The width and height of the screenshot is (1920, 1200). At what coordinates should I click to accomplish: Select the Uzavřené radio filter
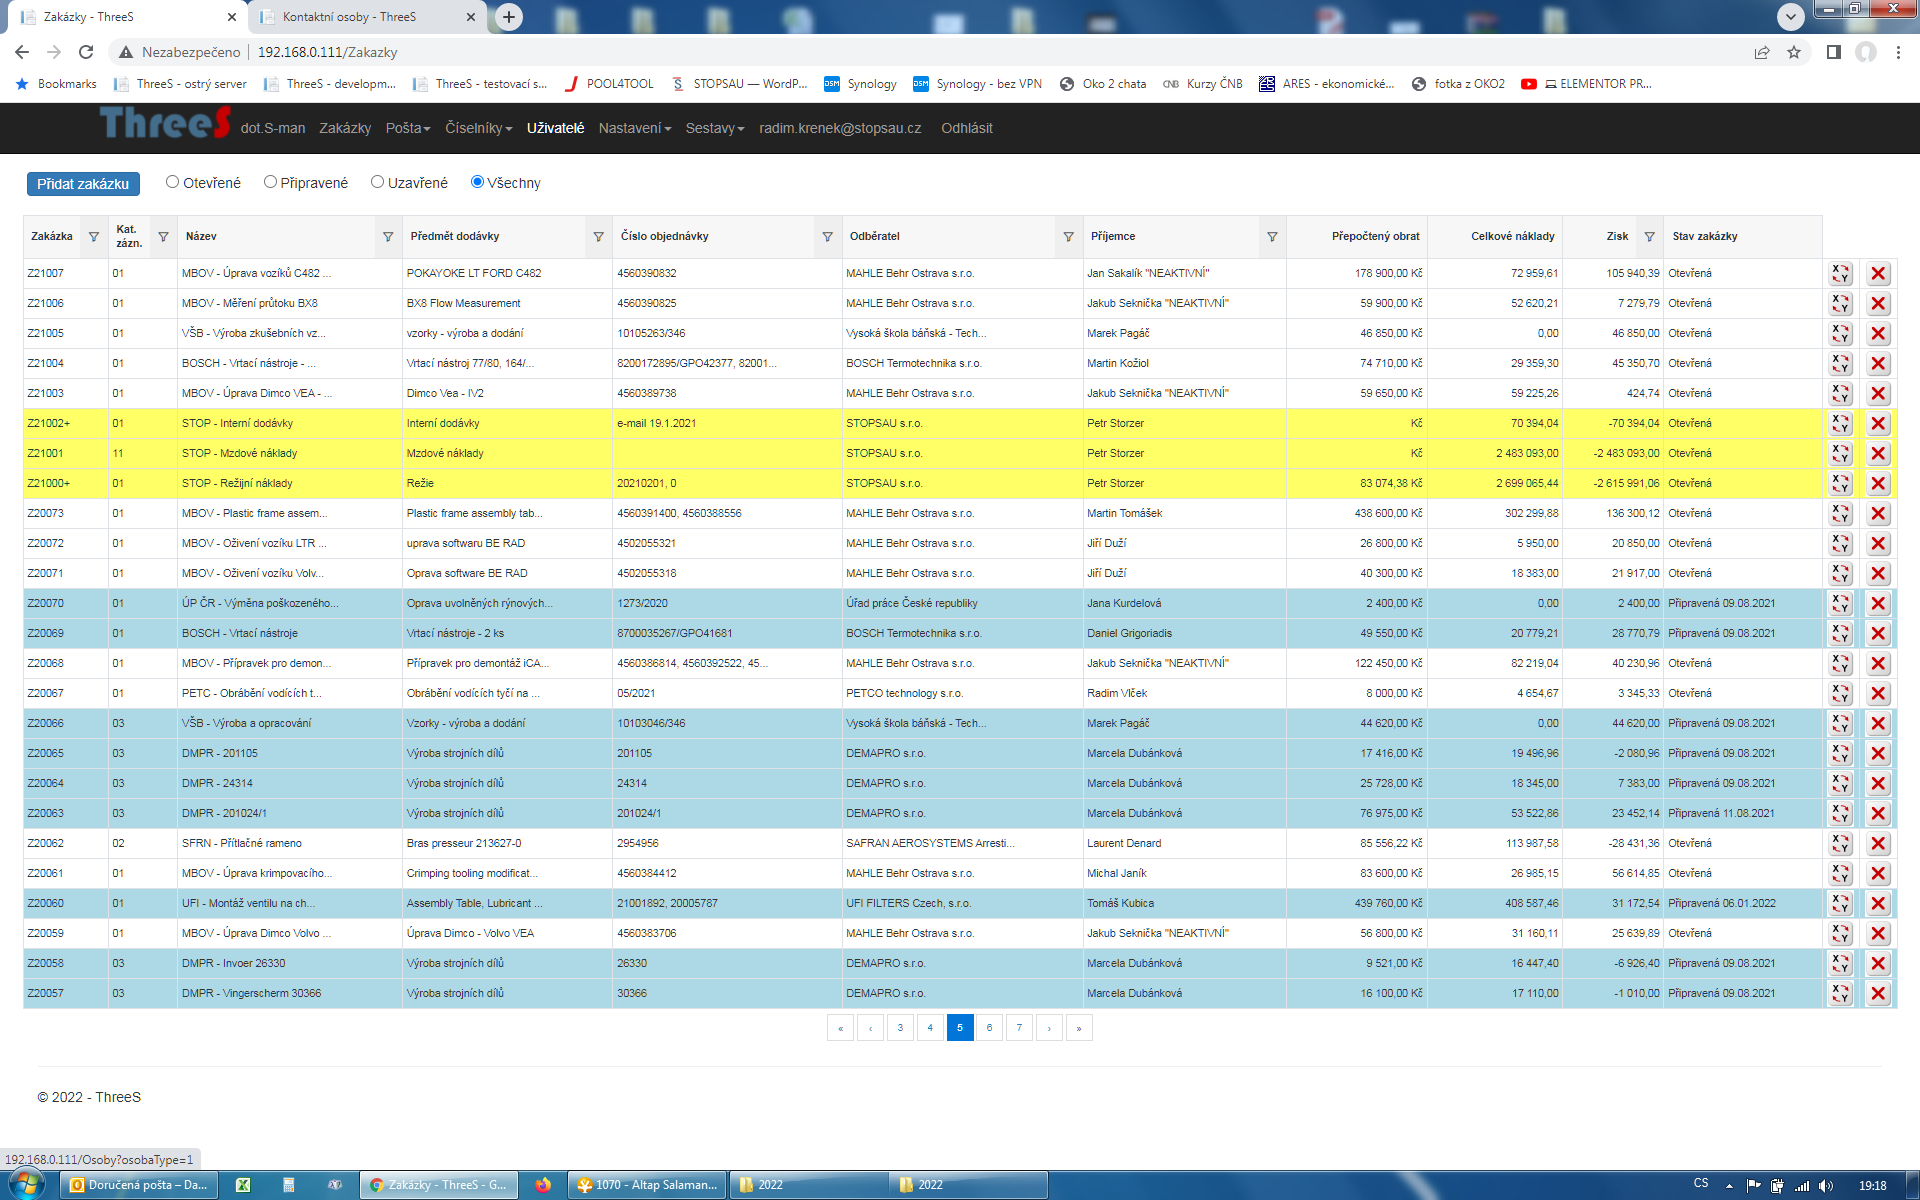point(377,182)
